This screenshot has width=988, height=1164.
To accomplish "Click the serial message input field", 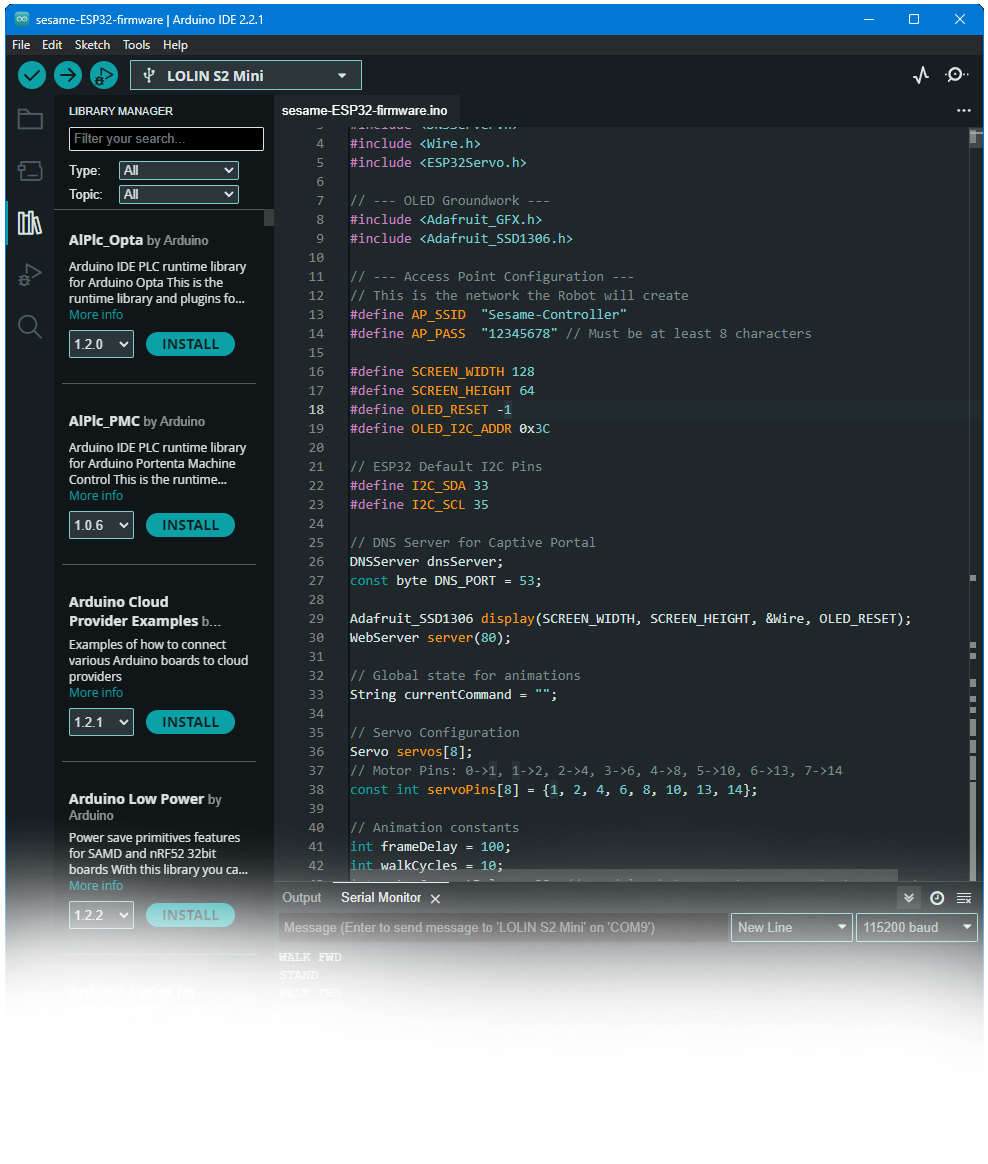I will coord(500,927).
